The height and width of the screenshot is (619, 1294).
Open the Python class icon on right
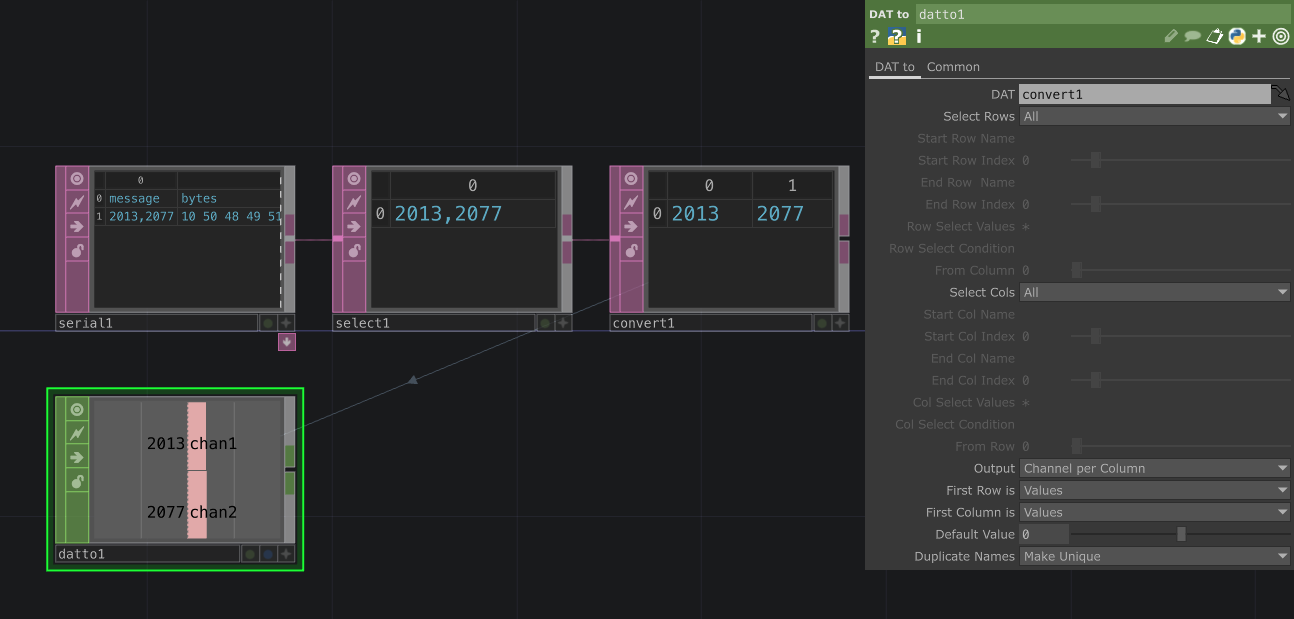(x=1237, y=37)
